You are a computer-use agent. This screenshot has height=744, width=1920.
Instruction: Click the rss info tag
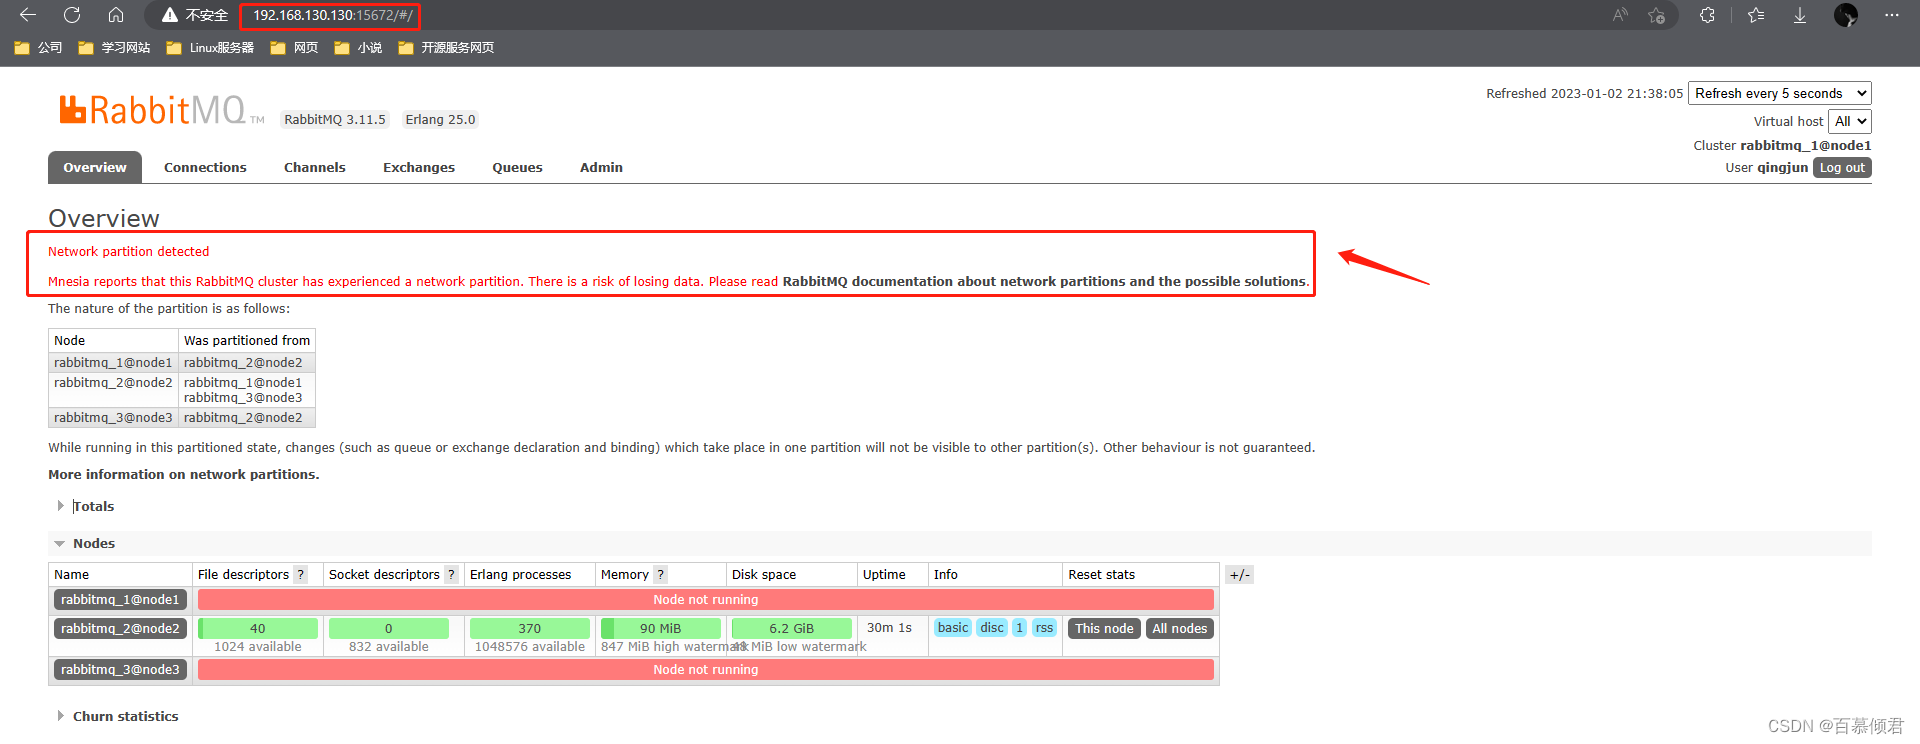tap(1044, 627)
